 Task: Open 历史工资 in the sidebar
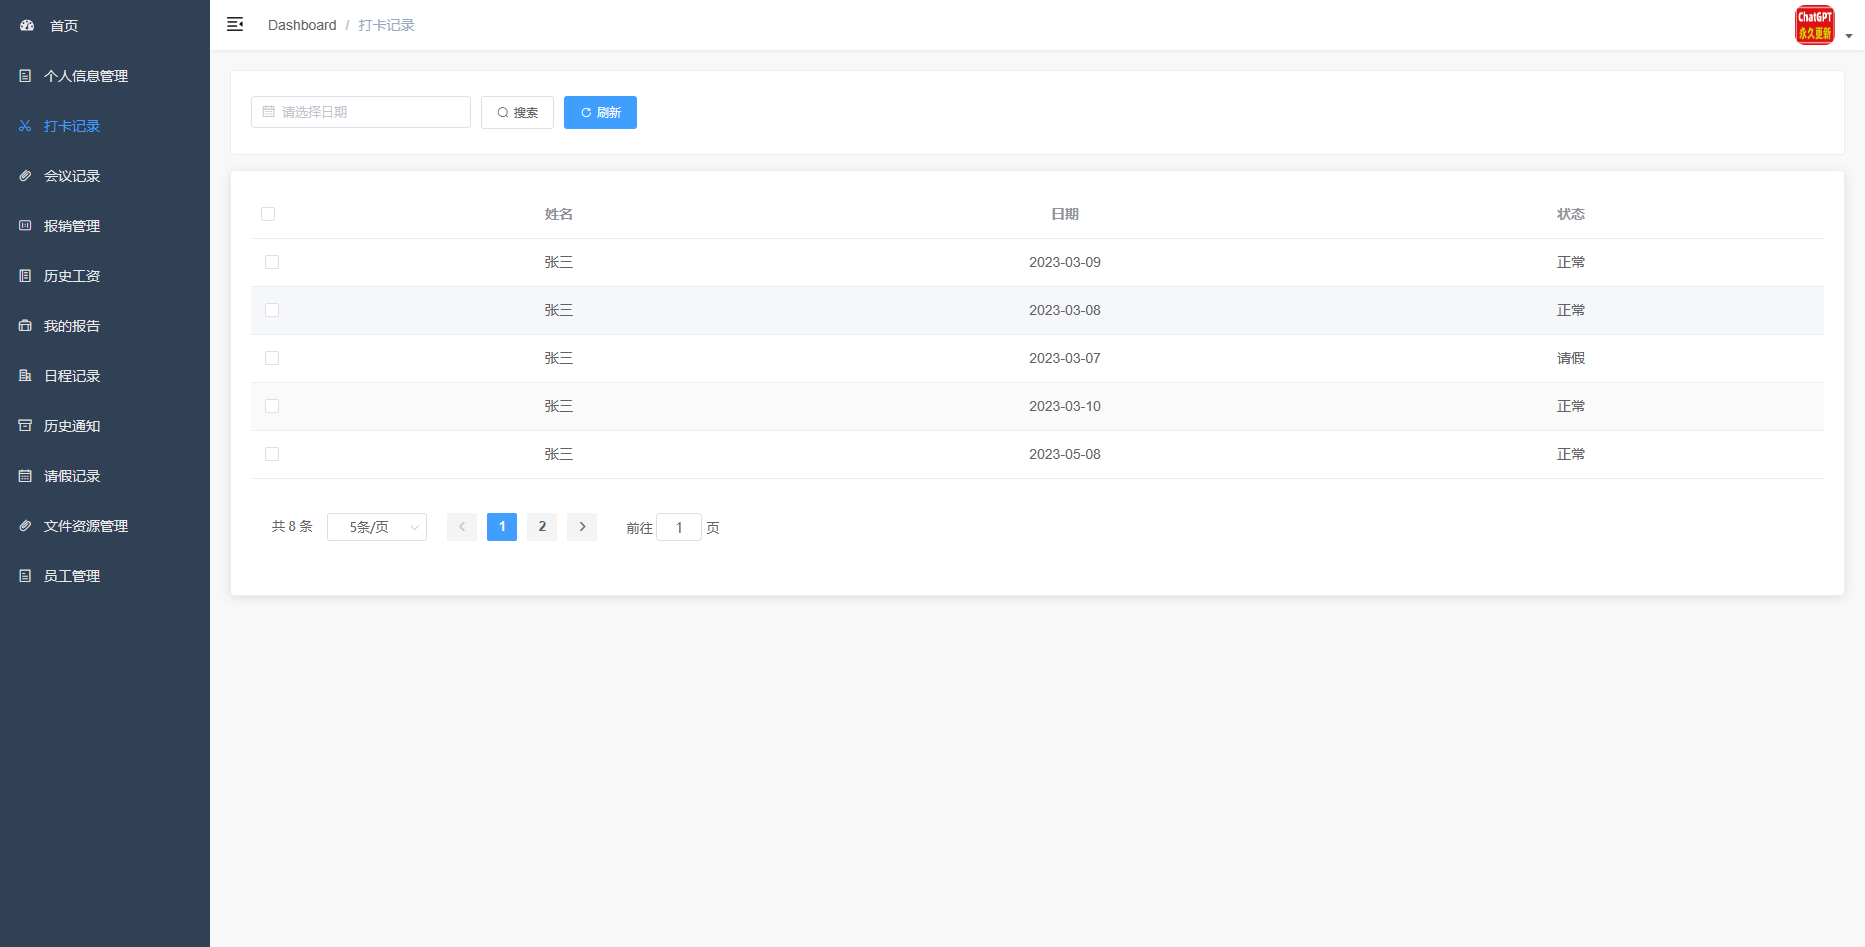tap(72, 276)
